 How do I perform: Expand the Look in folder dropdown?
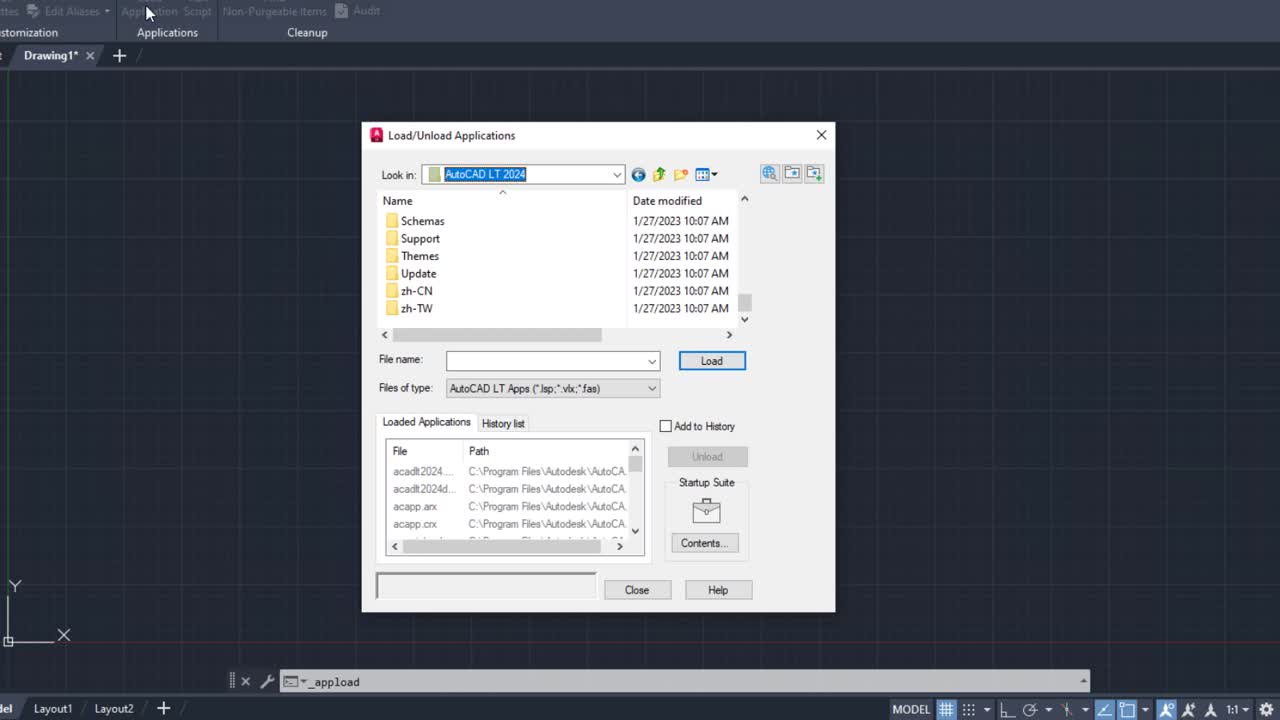(616, 175)
